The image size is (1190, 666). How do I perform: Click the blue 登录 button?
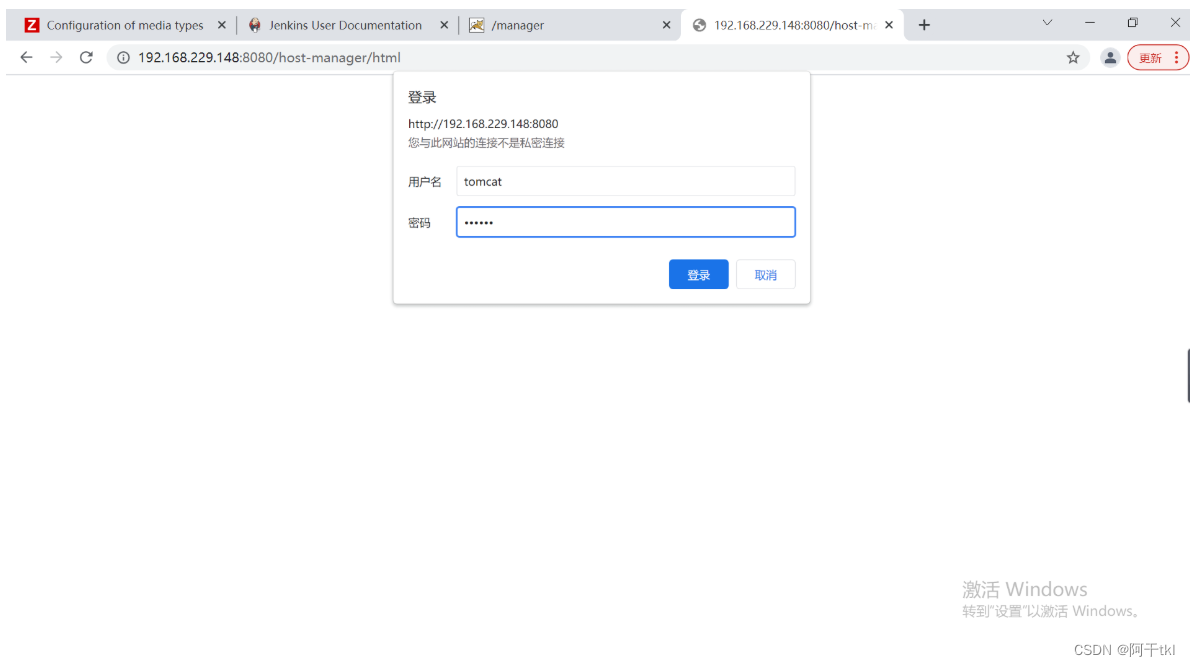click(x=698, y=275)
